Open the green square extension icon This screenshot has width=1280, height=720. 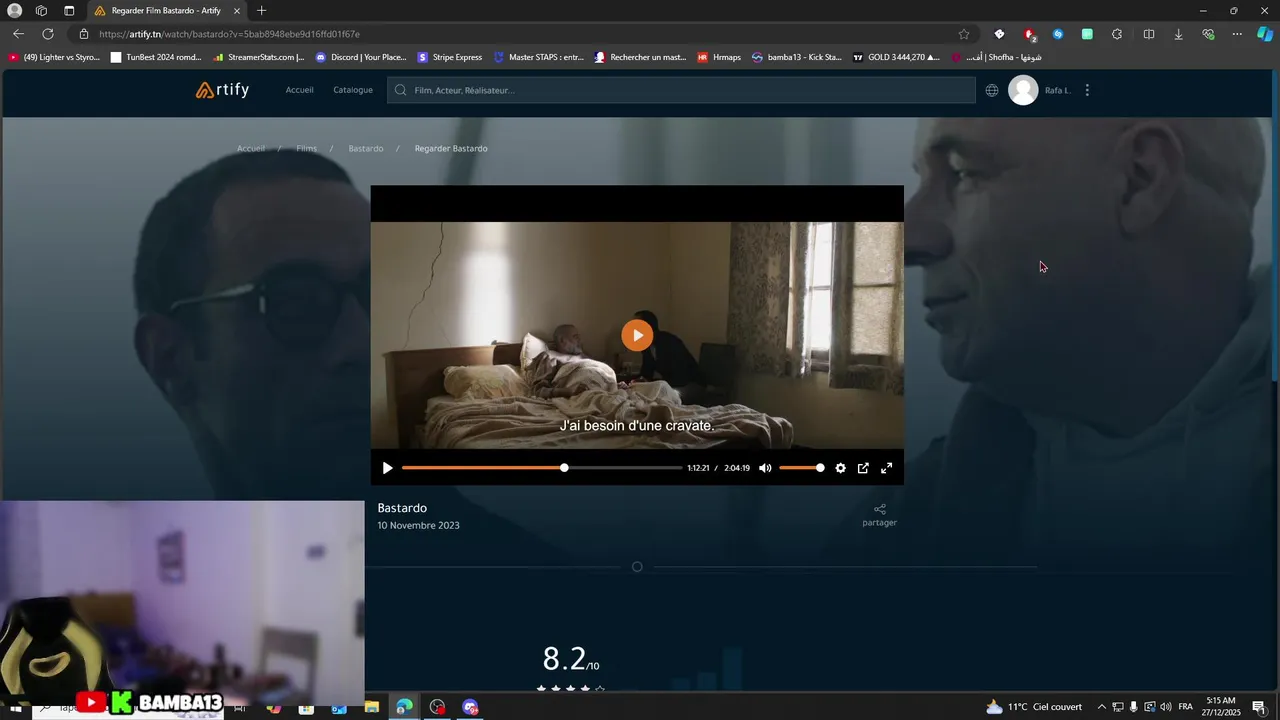pyautogui.click(x=1087, y=34)
